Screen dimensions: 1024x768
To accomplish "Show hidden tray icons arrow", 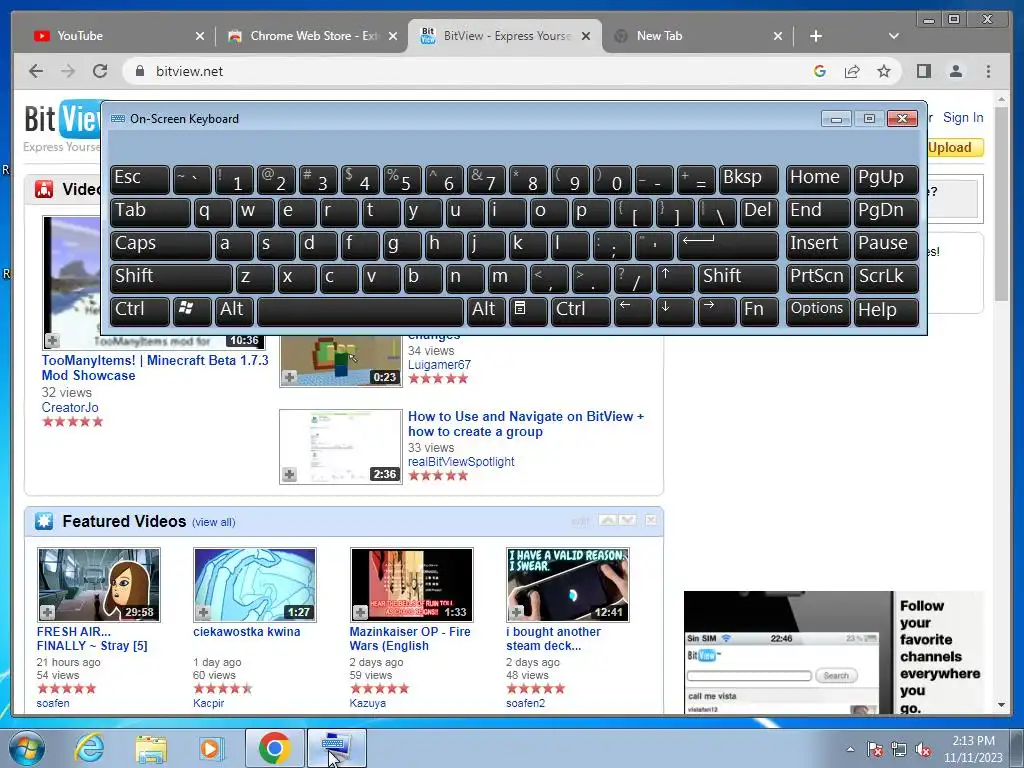I will pyautogui.click(x=850, y=750).
